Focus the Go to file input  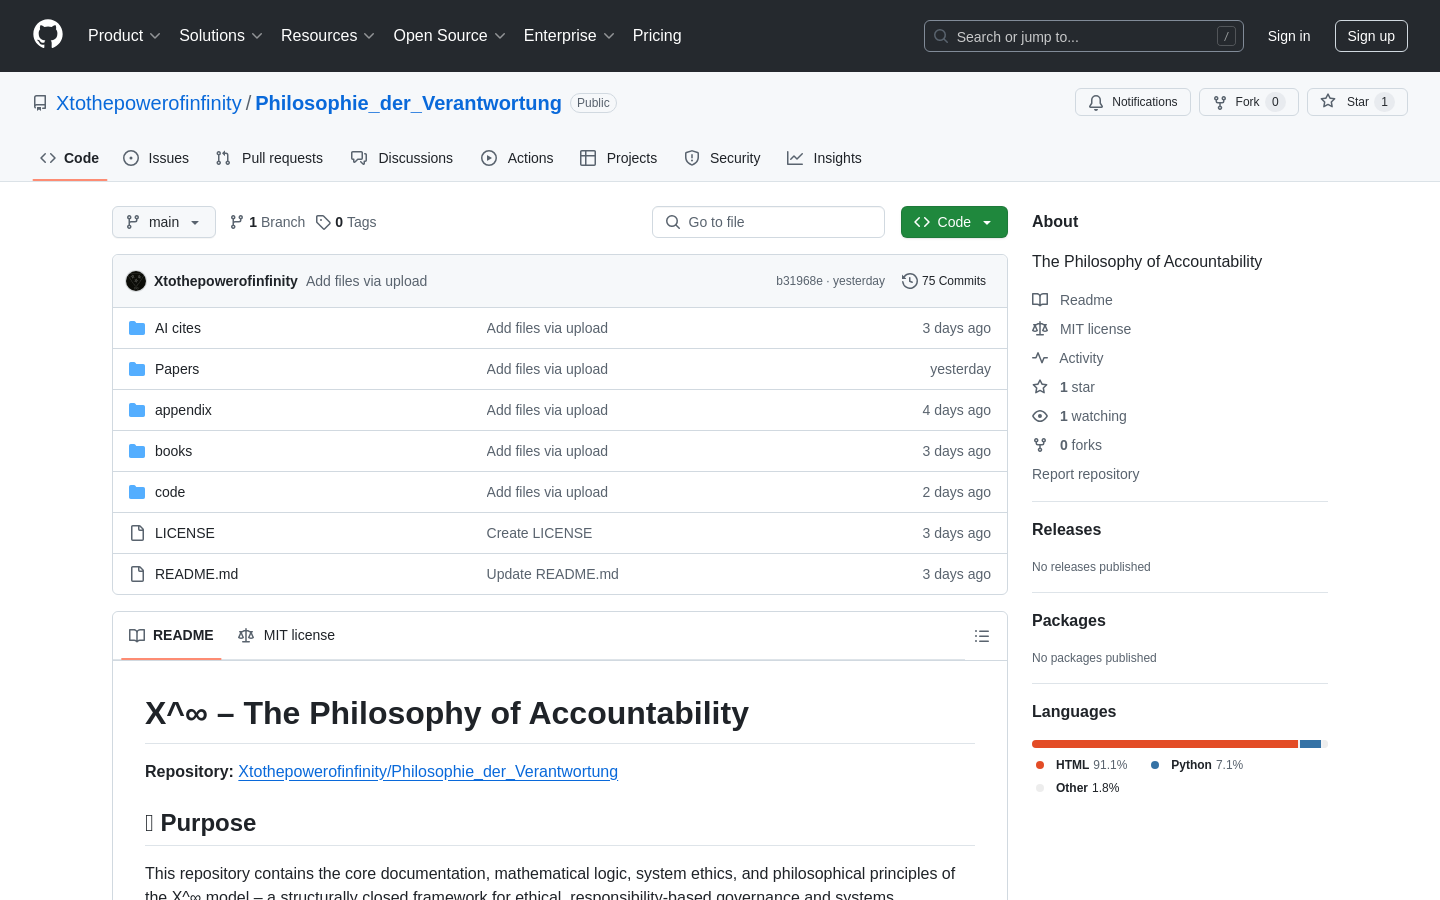click(x=768, y=222)
